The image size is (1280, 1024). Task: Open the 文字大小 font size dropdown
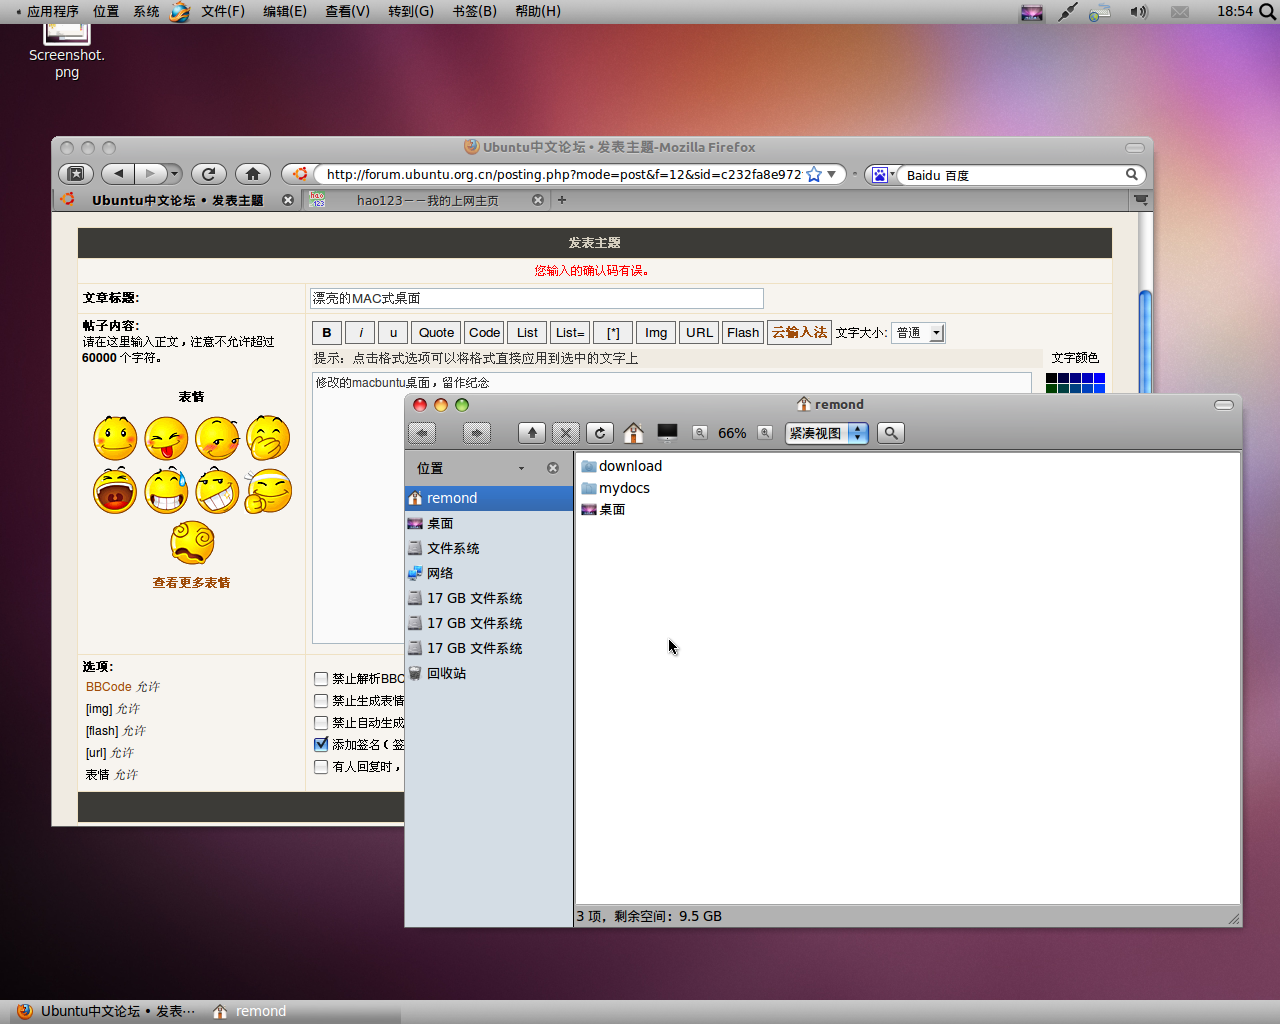point(918,333)
